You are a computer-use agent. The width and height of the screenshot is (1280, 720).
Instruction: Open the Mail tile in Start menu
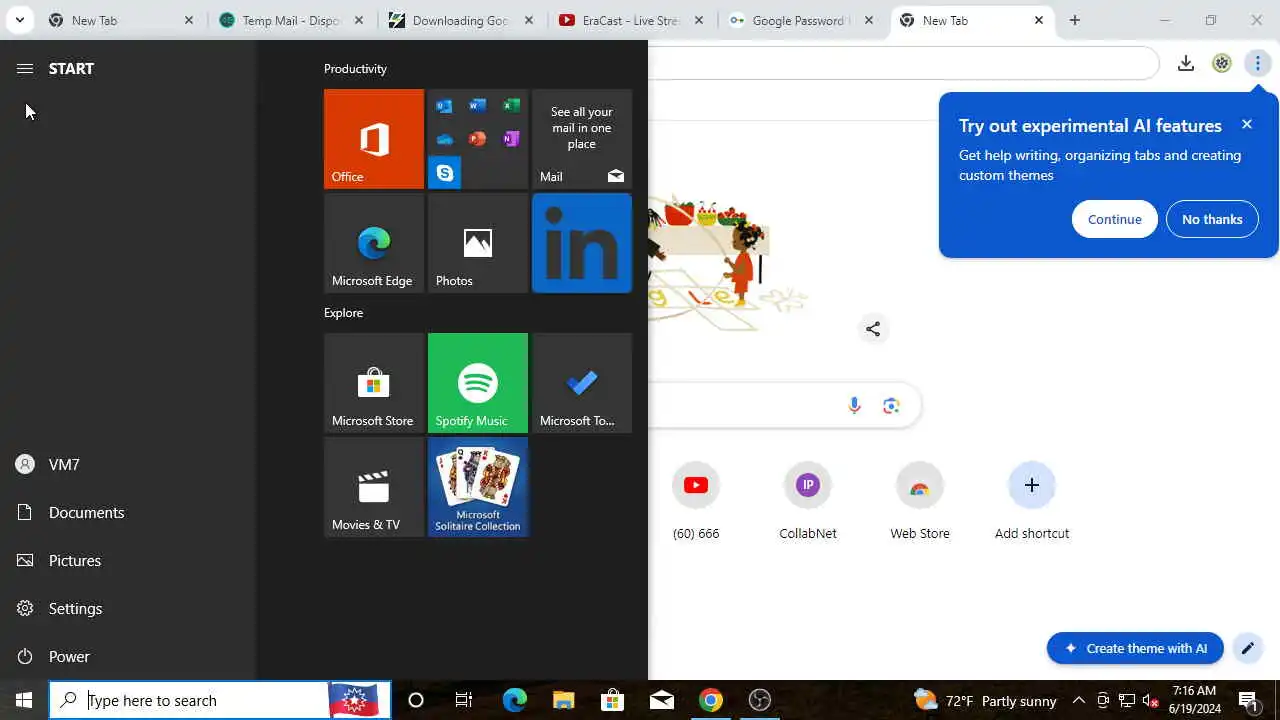pos(582,139)
